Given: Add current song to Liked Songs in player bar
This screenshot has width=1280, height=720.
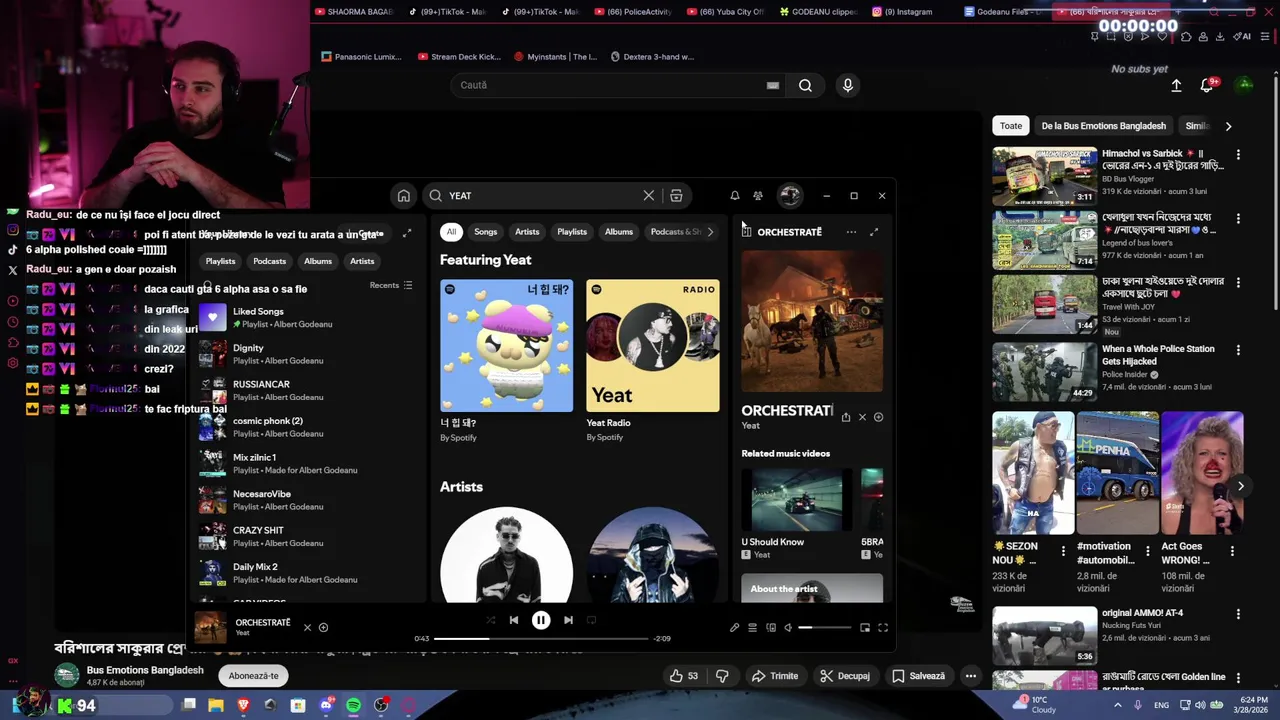Looking at the screenshot, I should point(323,627).
